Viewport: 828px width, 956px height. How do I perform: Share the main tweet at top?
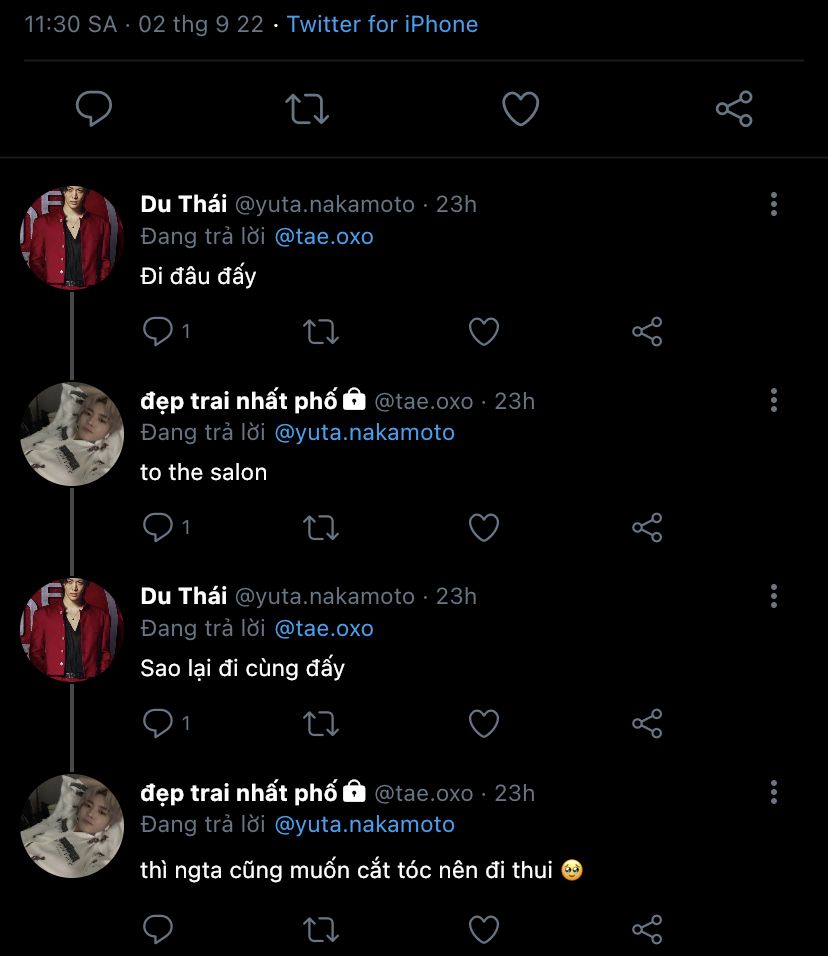(x=734, y=109)
